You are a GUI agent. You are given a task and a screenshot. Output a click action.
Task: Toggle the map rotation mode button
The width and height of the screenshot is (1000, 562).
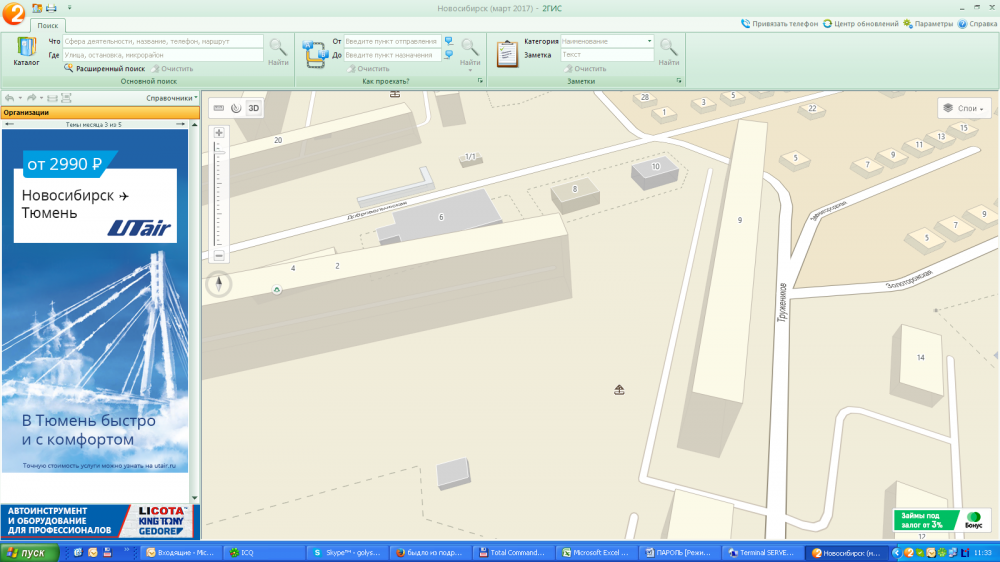pos(236,108)
